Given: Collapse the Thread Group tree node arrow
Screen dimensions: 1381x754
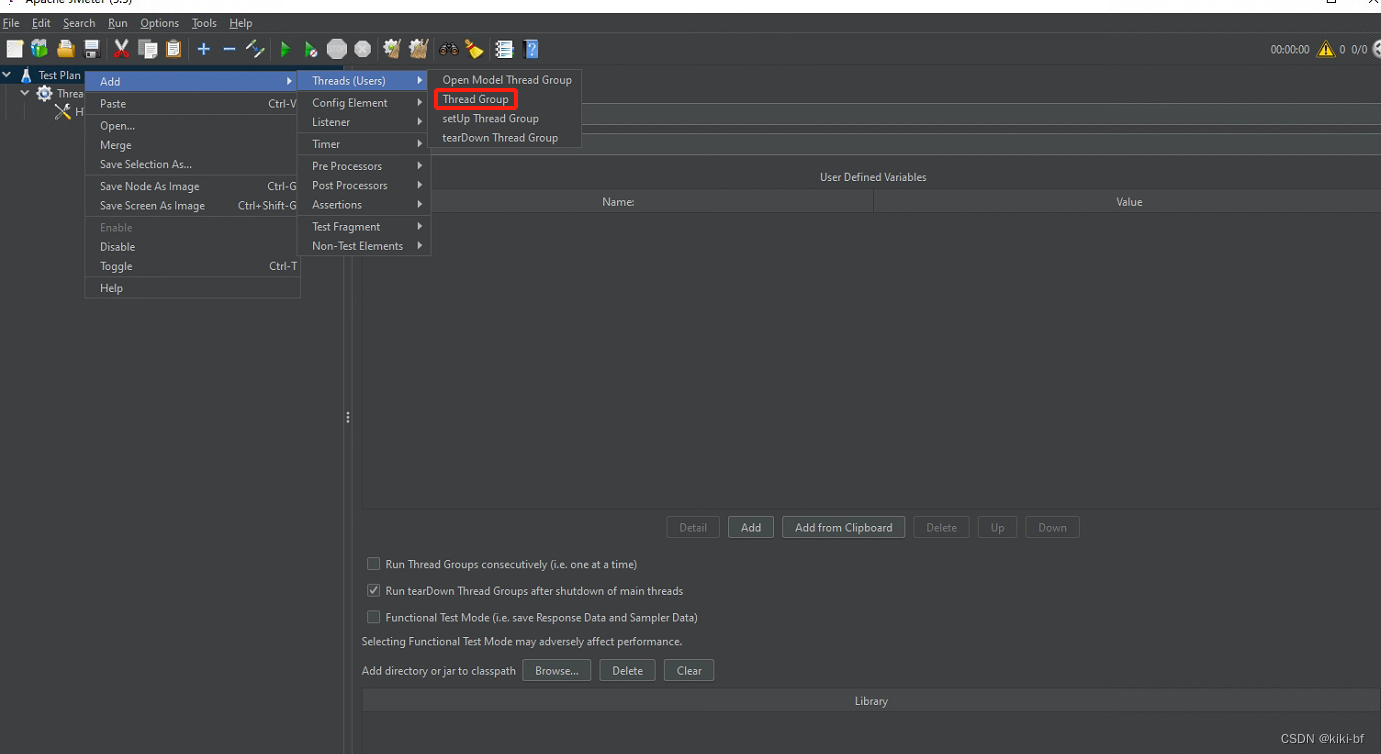Looking at the screenshot, I should [26, 93].
